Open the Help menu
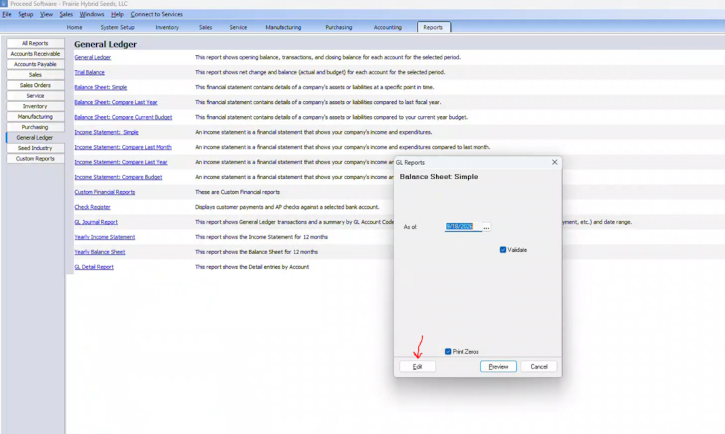 coord(117,14)
